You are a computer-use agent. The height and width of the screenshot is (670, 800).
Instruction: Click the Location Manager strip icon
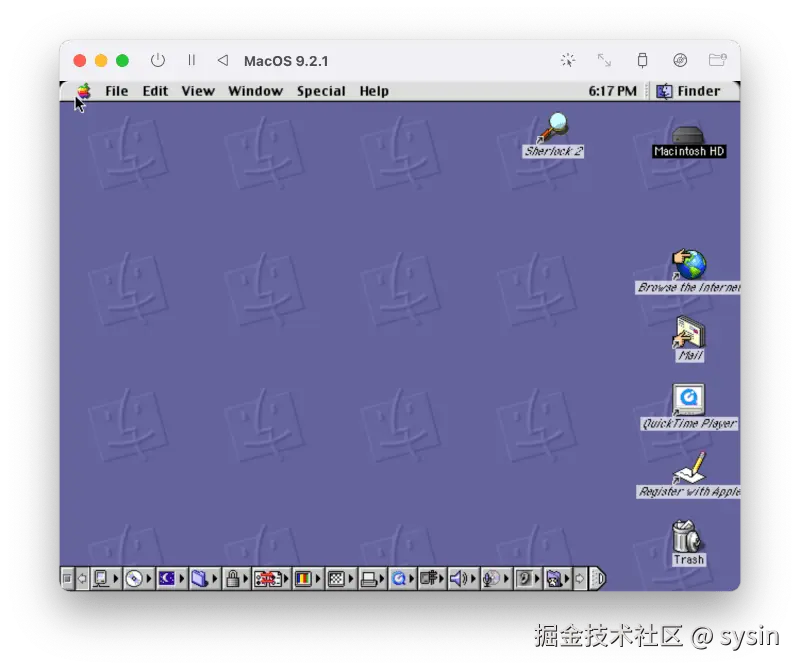click(268, 579)
